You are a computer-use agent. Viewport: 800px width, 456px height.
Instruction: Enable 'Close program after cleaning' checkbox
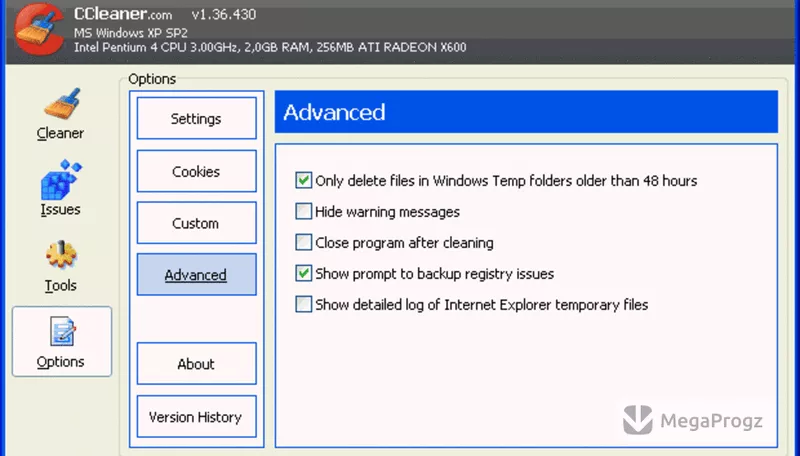coord(303,242)
